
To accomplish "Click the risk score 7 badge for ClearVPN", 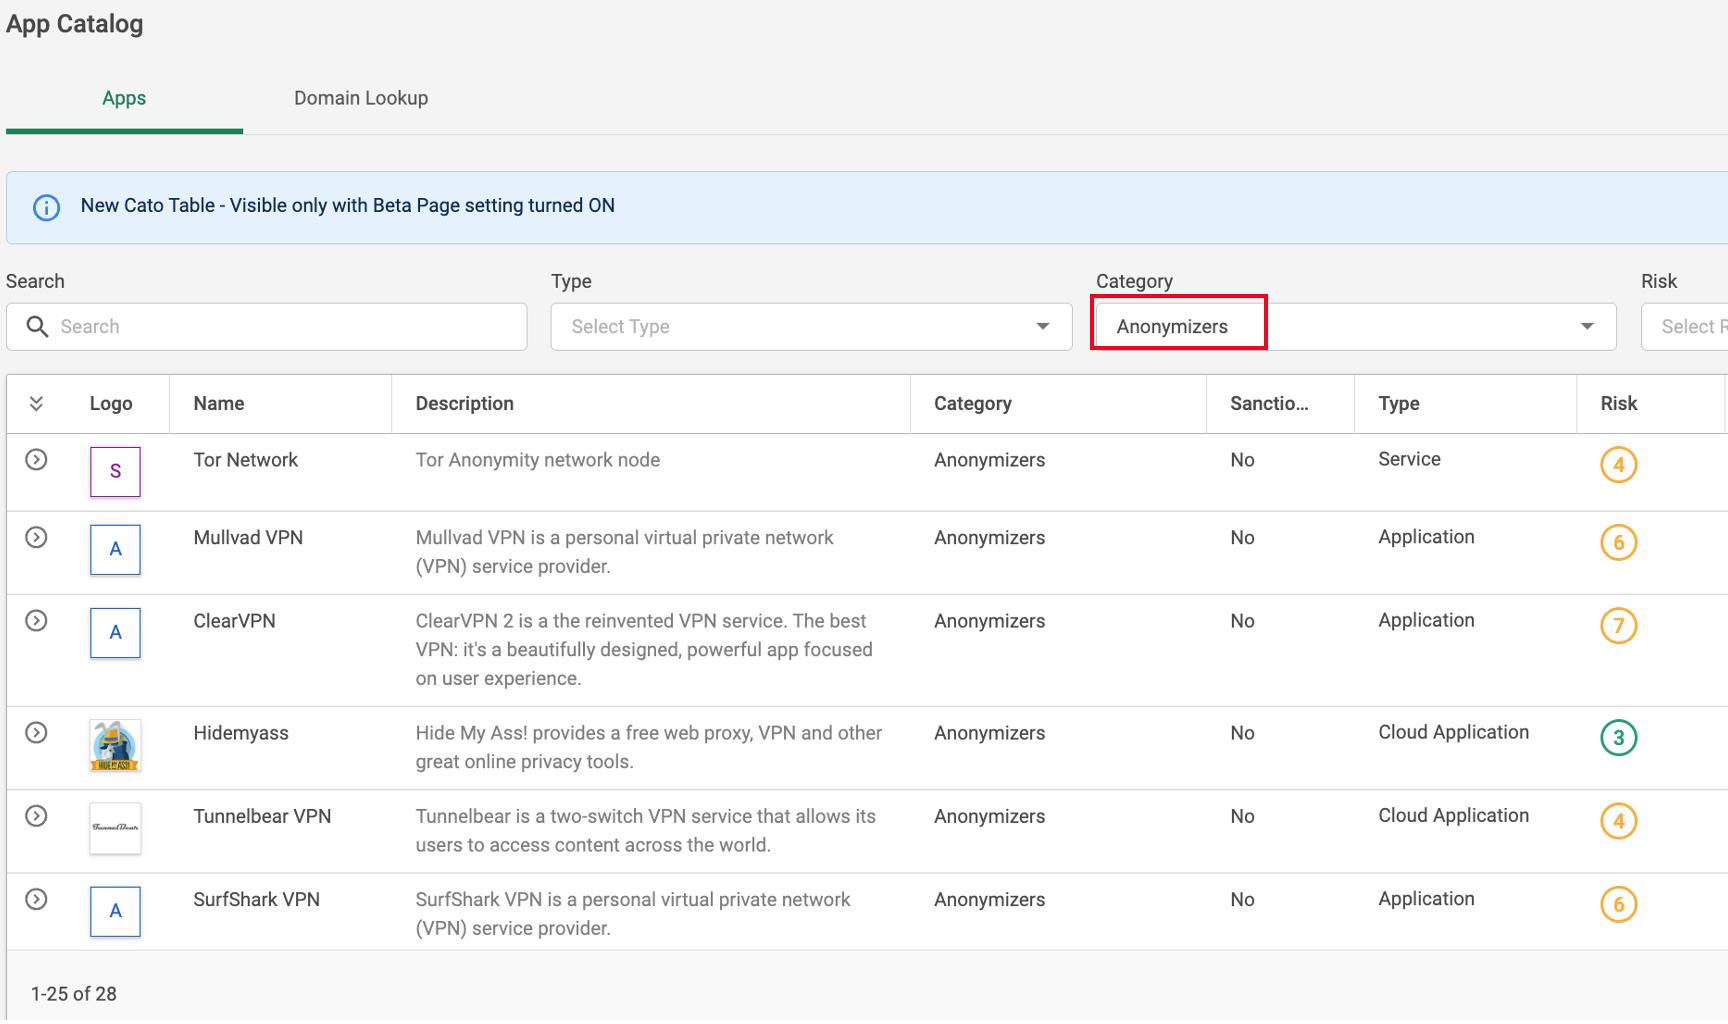I will click(x=1618, y=626).
